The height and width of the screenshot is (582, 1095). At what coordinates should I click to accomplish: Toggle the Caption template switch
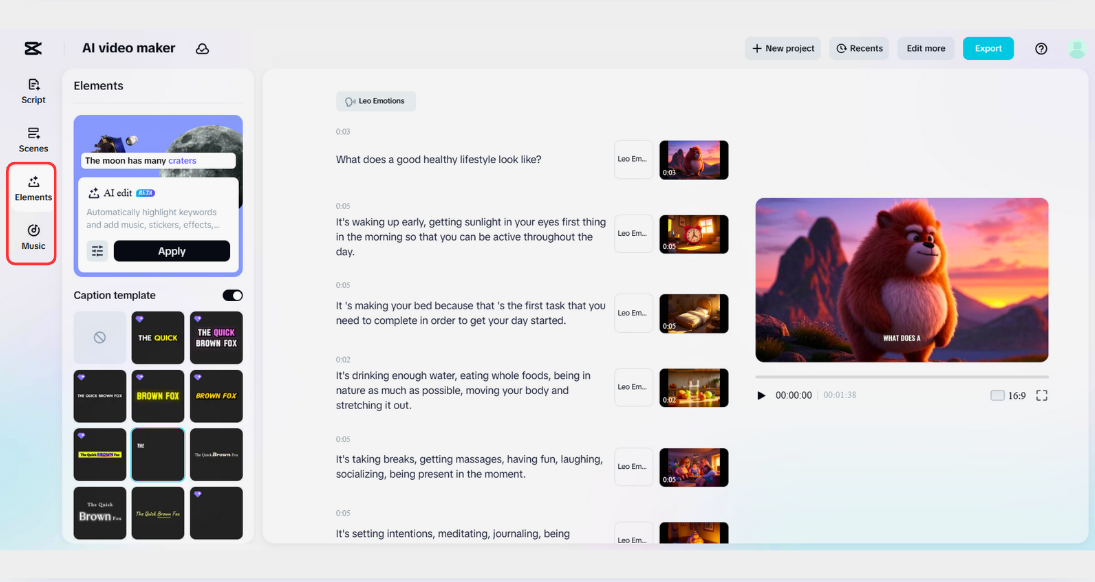tap(233, 295)
